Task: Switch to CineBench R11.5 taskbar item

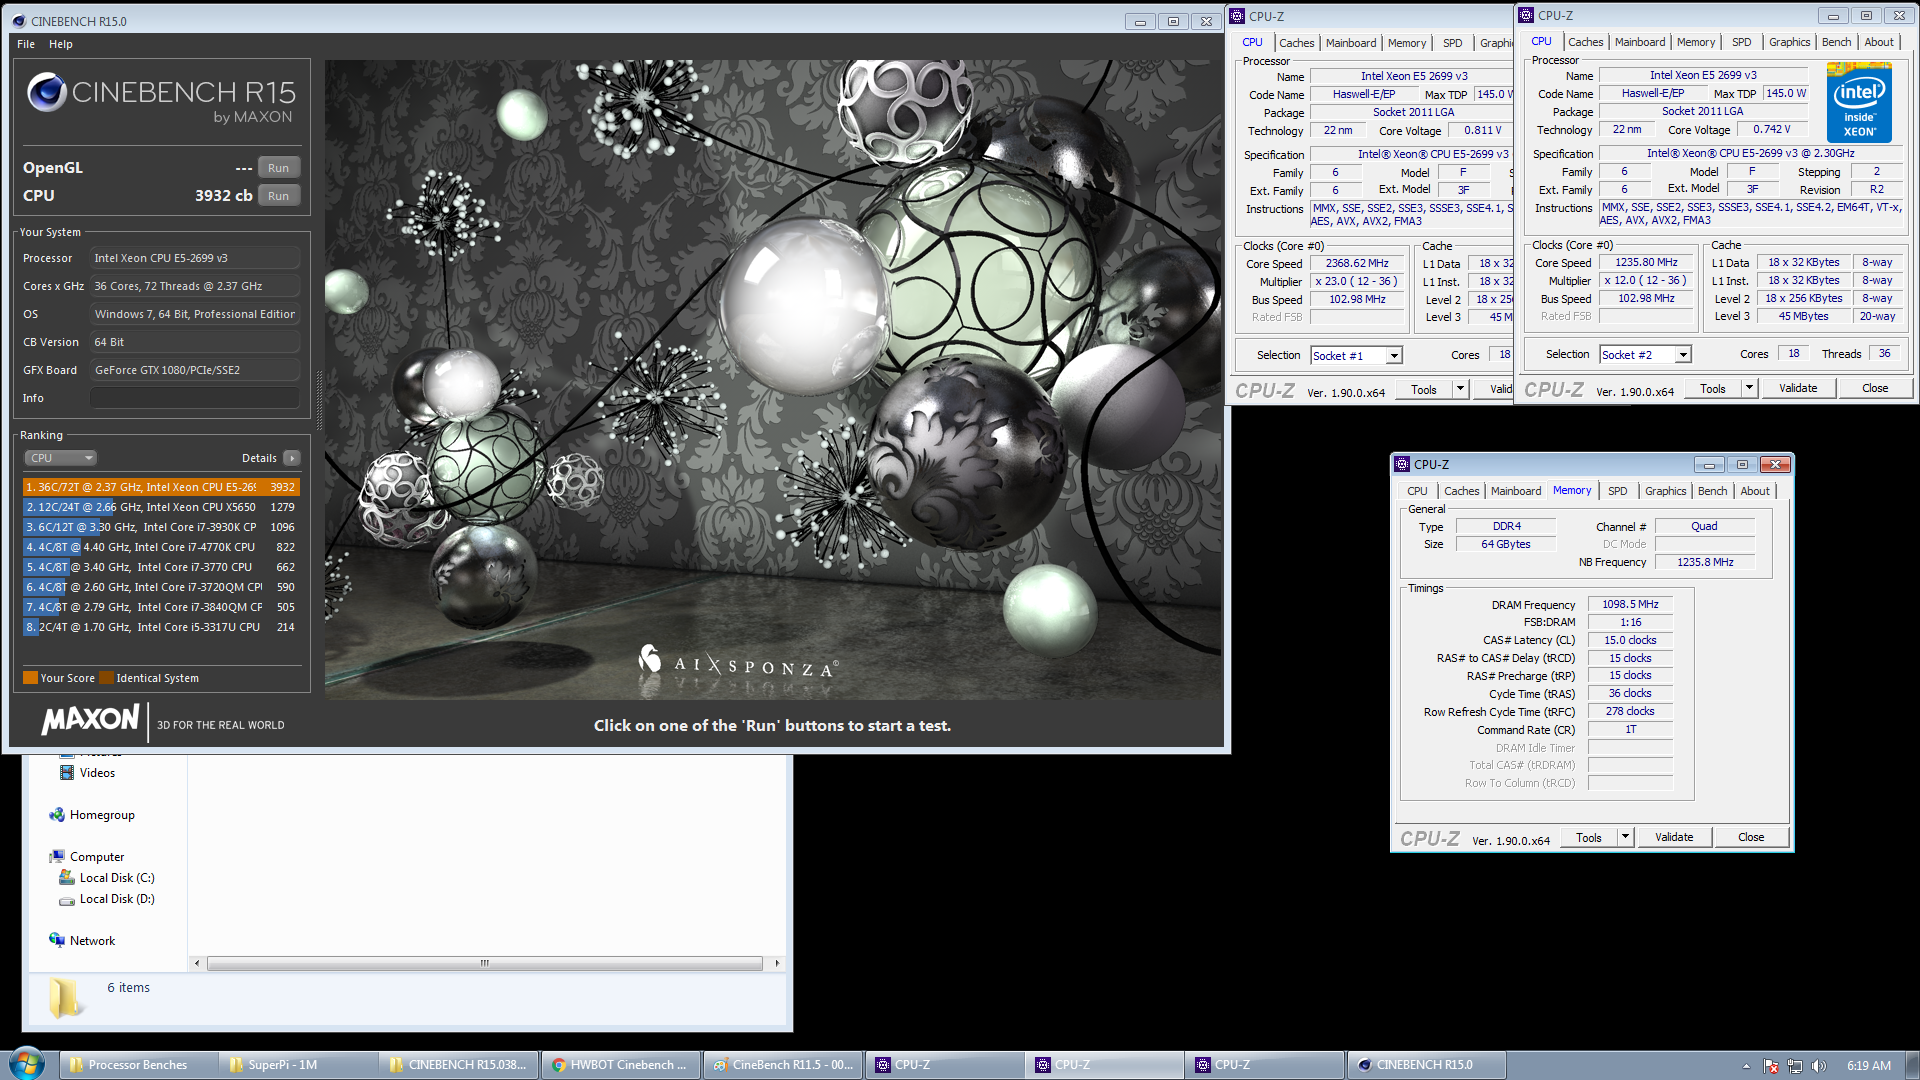Action: tap(782, 1065)
